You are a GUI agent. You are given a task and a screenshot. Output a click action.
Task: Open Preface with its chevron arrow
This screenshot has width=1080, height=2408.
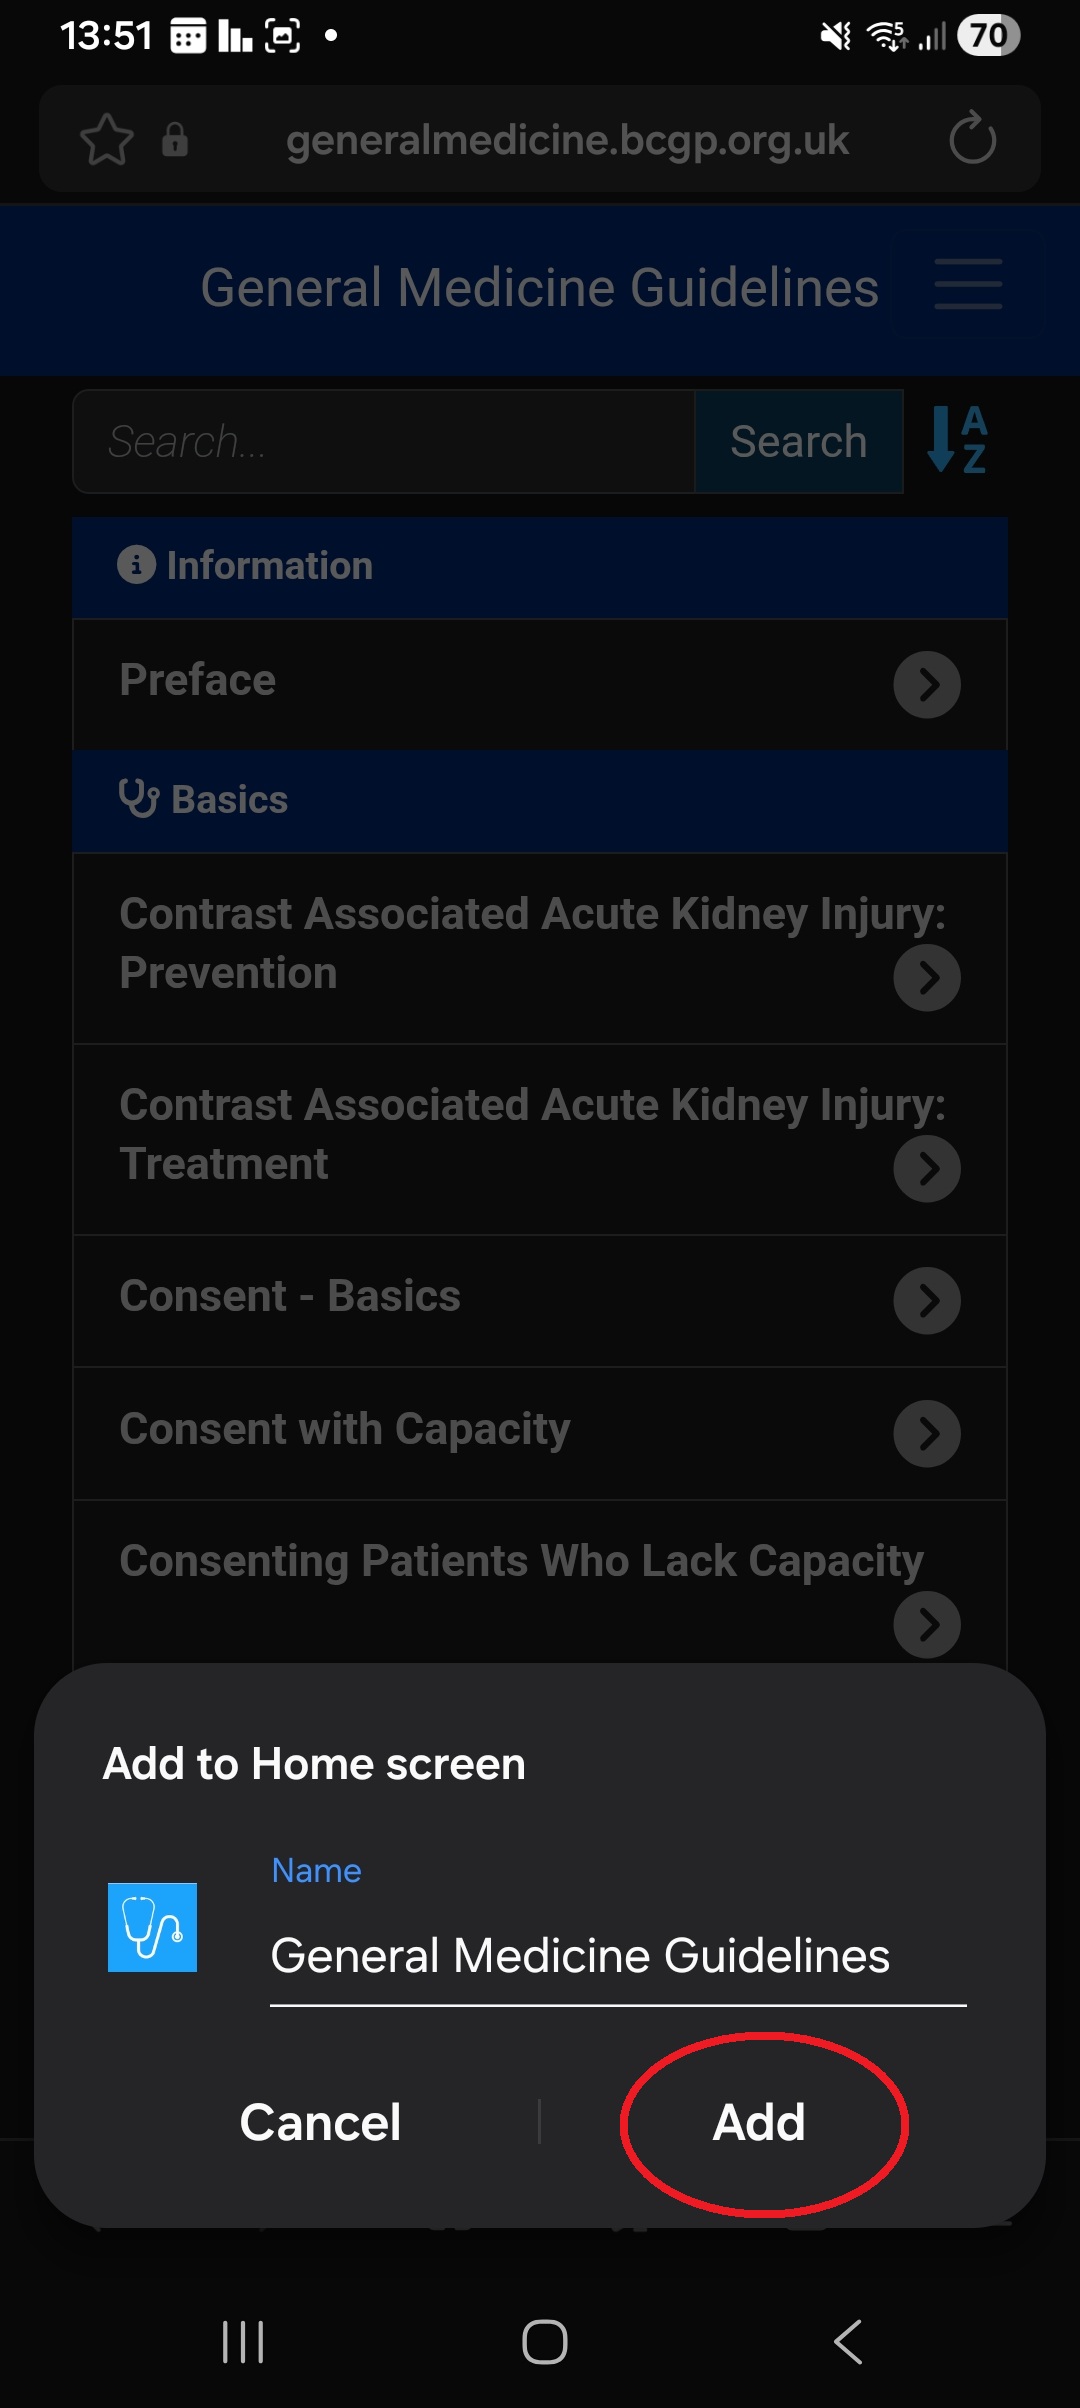coord(927,685)
